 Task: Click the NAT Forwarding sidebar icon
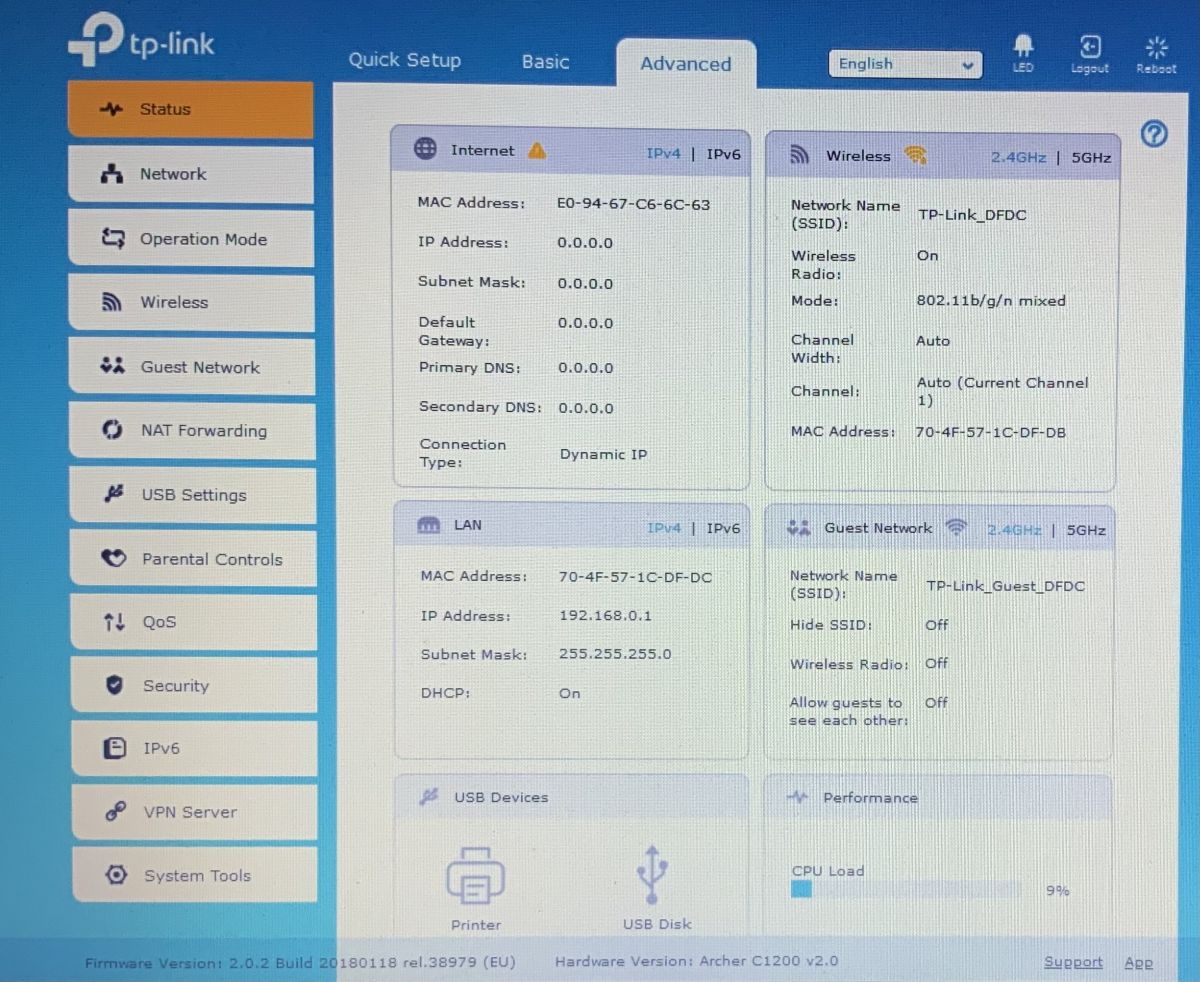click(113, 430)
